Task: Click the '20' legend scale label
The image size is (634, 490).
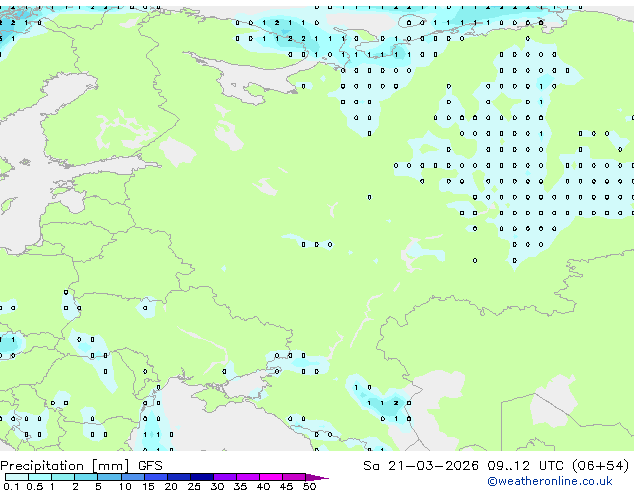Action: (x=171, y=486)
